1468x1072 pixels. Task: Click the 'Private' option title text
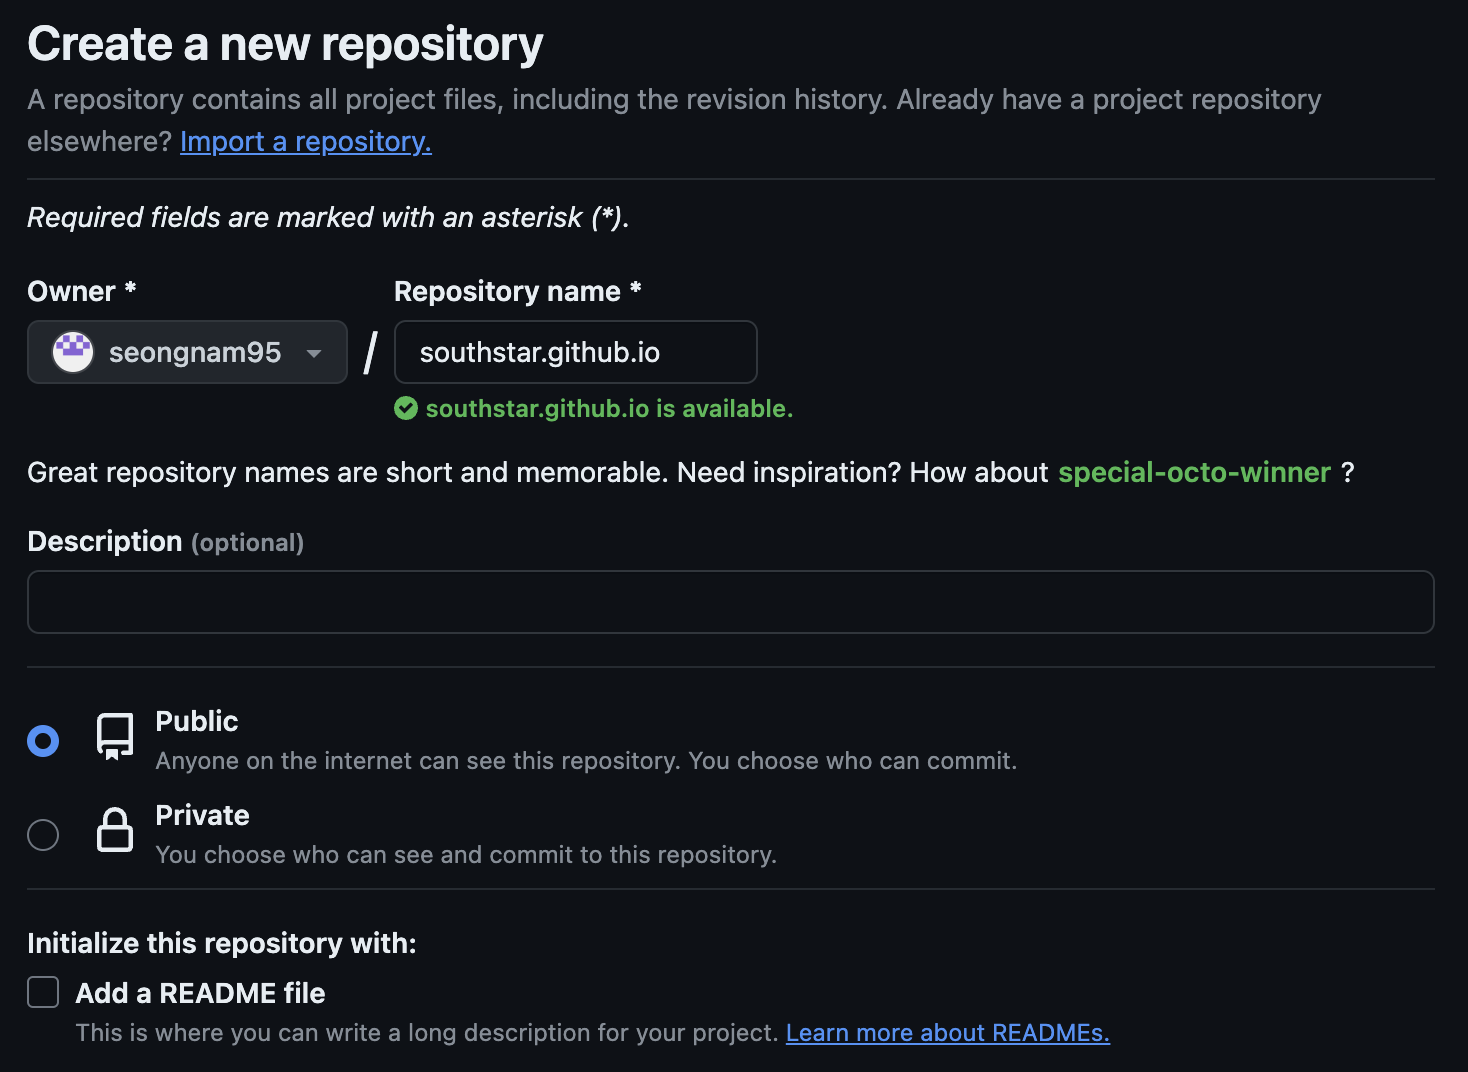[x=203, y=815]
